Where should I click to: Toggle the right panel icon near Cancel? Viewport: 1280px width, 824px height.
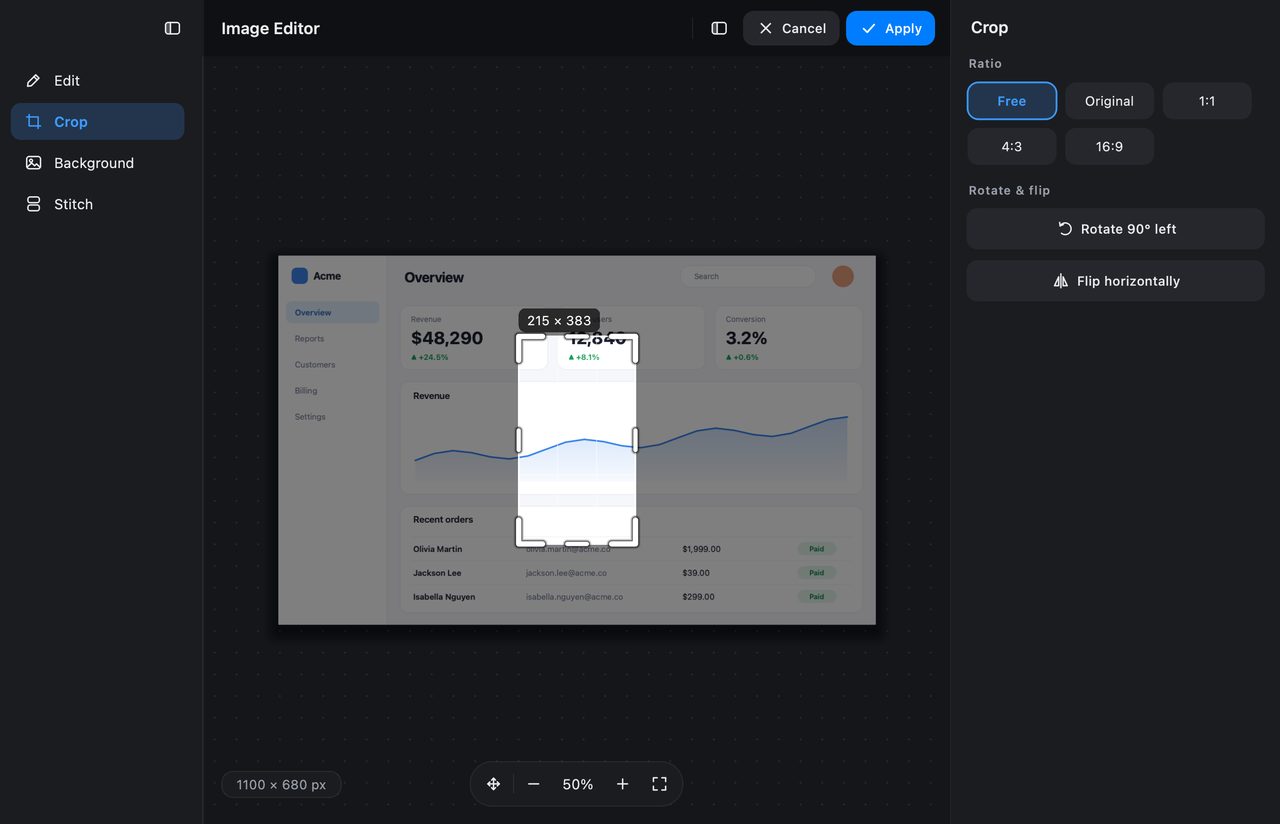[719, 28]
